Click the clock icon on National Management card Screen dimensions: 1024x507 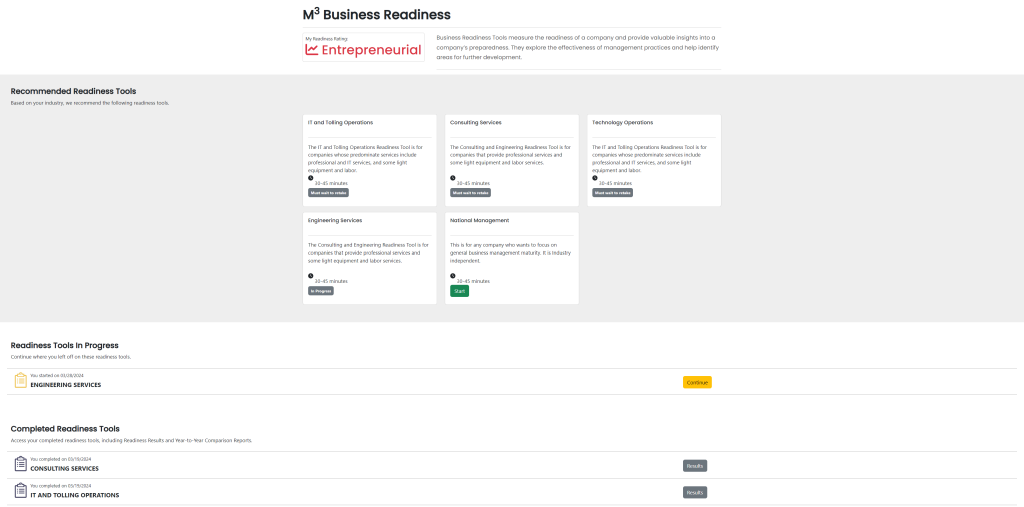(x=453, y=275)
